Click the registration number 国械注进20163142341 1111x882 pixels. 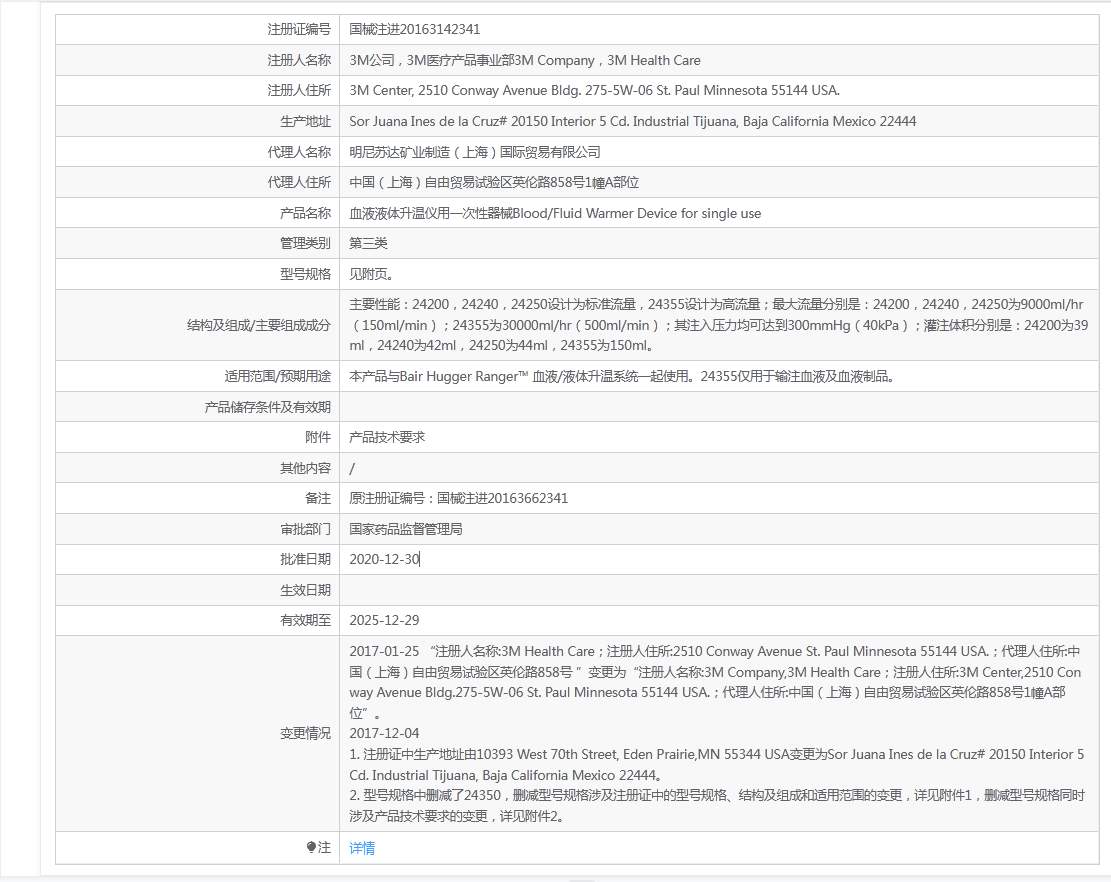click(407, 30)
